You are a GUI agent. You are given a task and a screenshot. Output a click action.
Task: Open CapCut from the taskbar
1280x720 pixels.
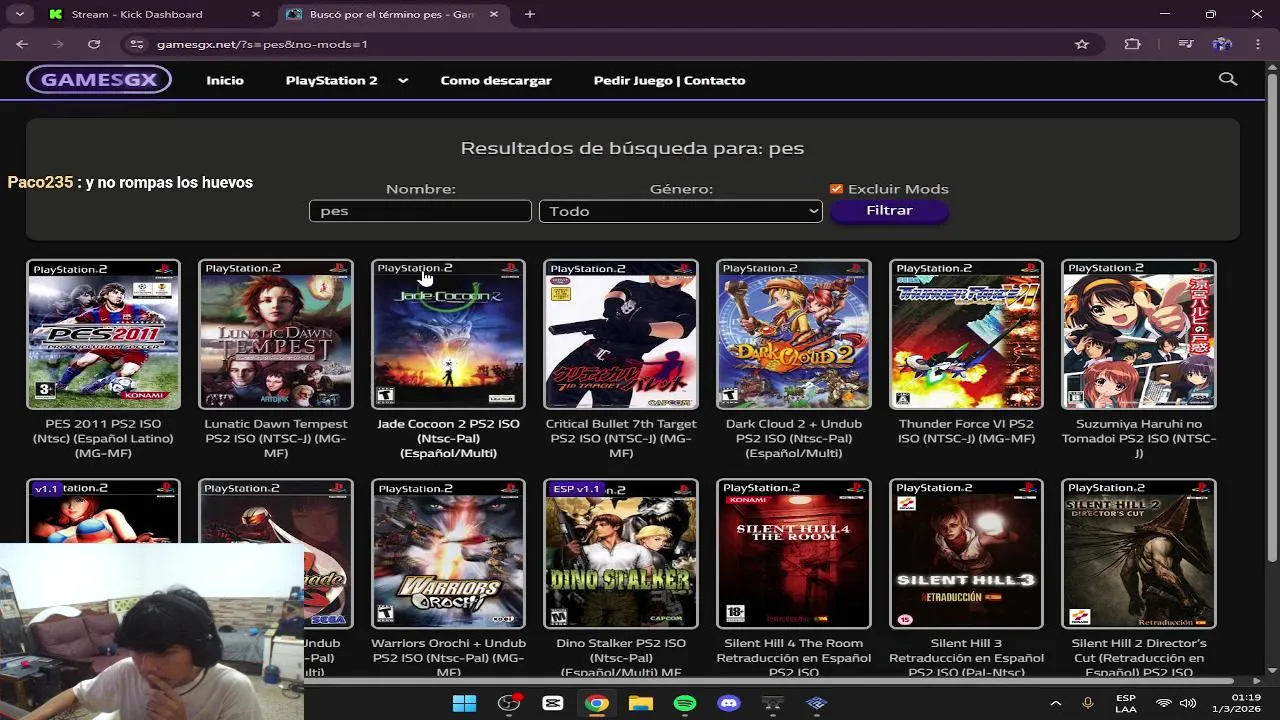(x=553, y=704)
